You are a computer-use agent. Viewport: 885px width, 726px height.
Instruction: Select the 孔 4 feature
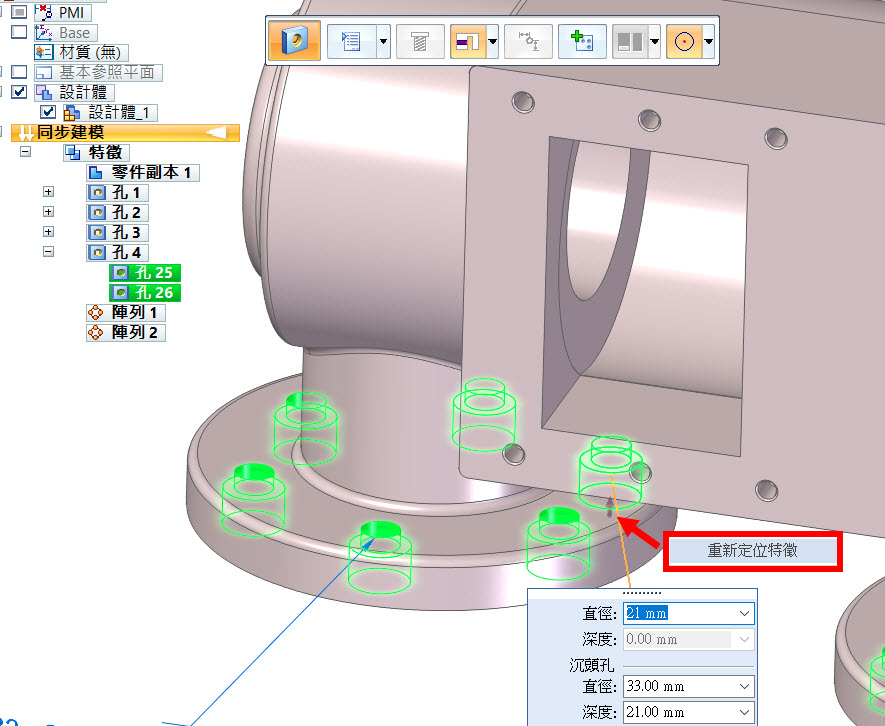point(117,252)
